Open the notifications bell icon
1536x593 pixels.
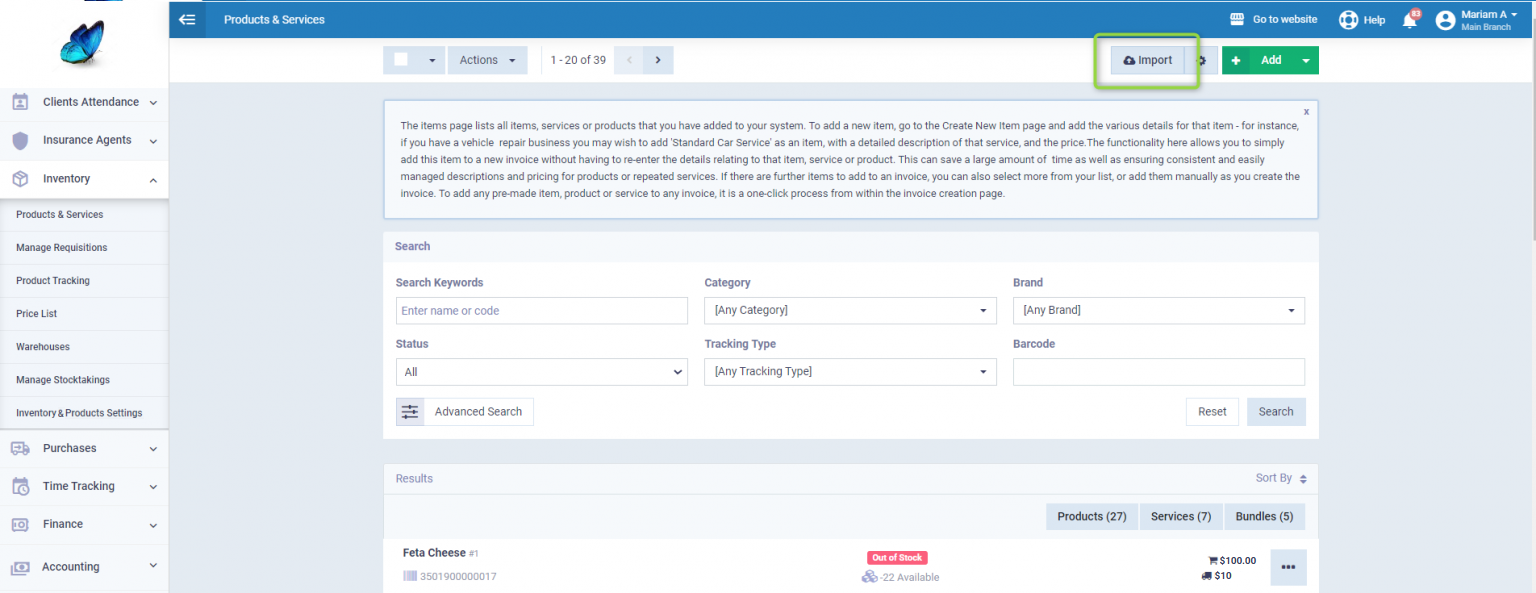[x=1410, y=20]
